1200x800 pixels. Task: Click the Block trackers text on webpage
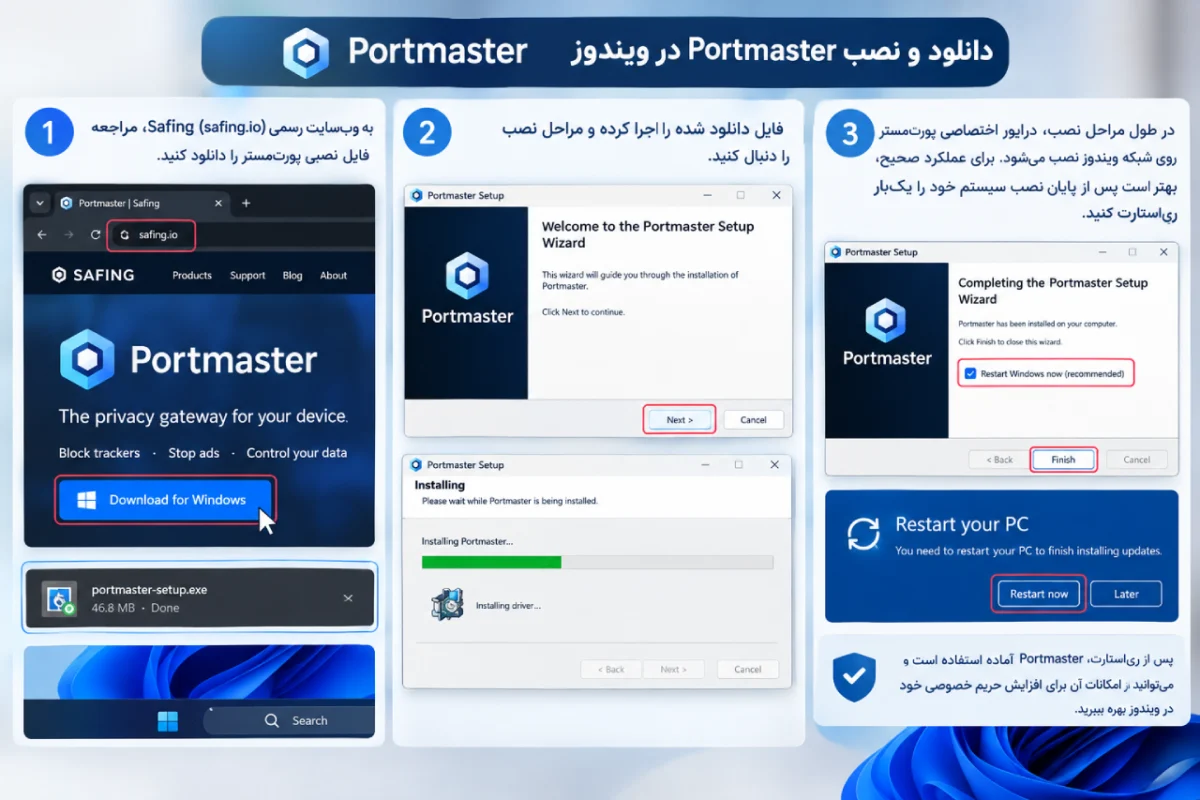click(99, 453)
